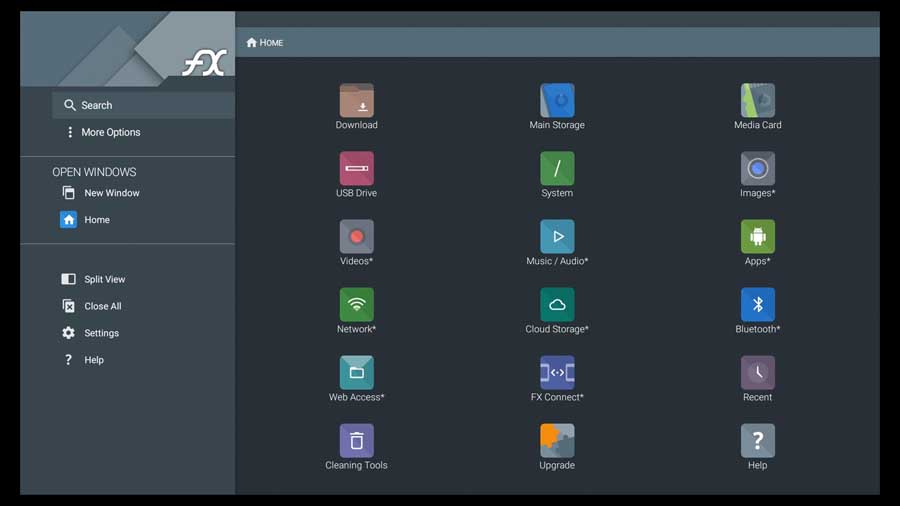Enable Split View
Screen dimensions: 900x506
[93, 279]
